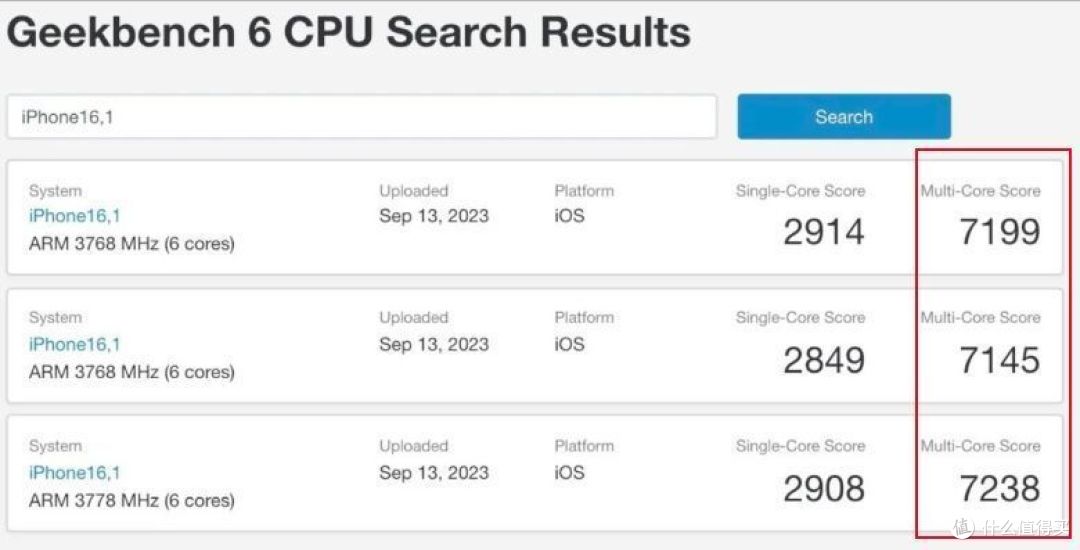Screen dimensions: 1080x550
Task: Focus the search field containing iPhone16,1
Action: [362, 117]
